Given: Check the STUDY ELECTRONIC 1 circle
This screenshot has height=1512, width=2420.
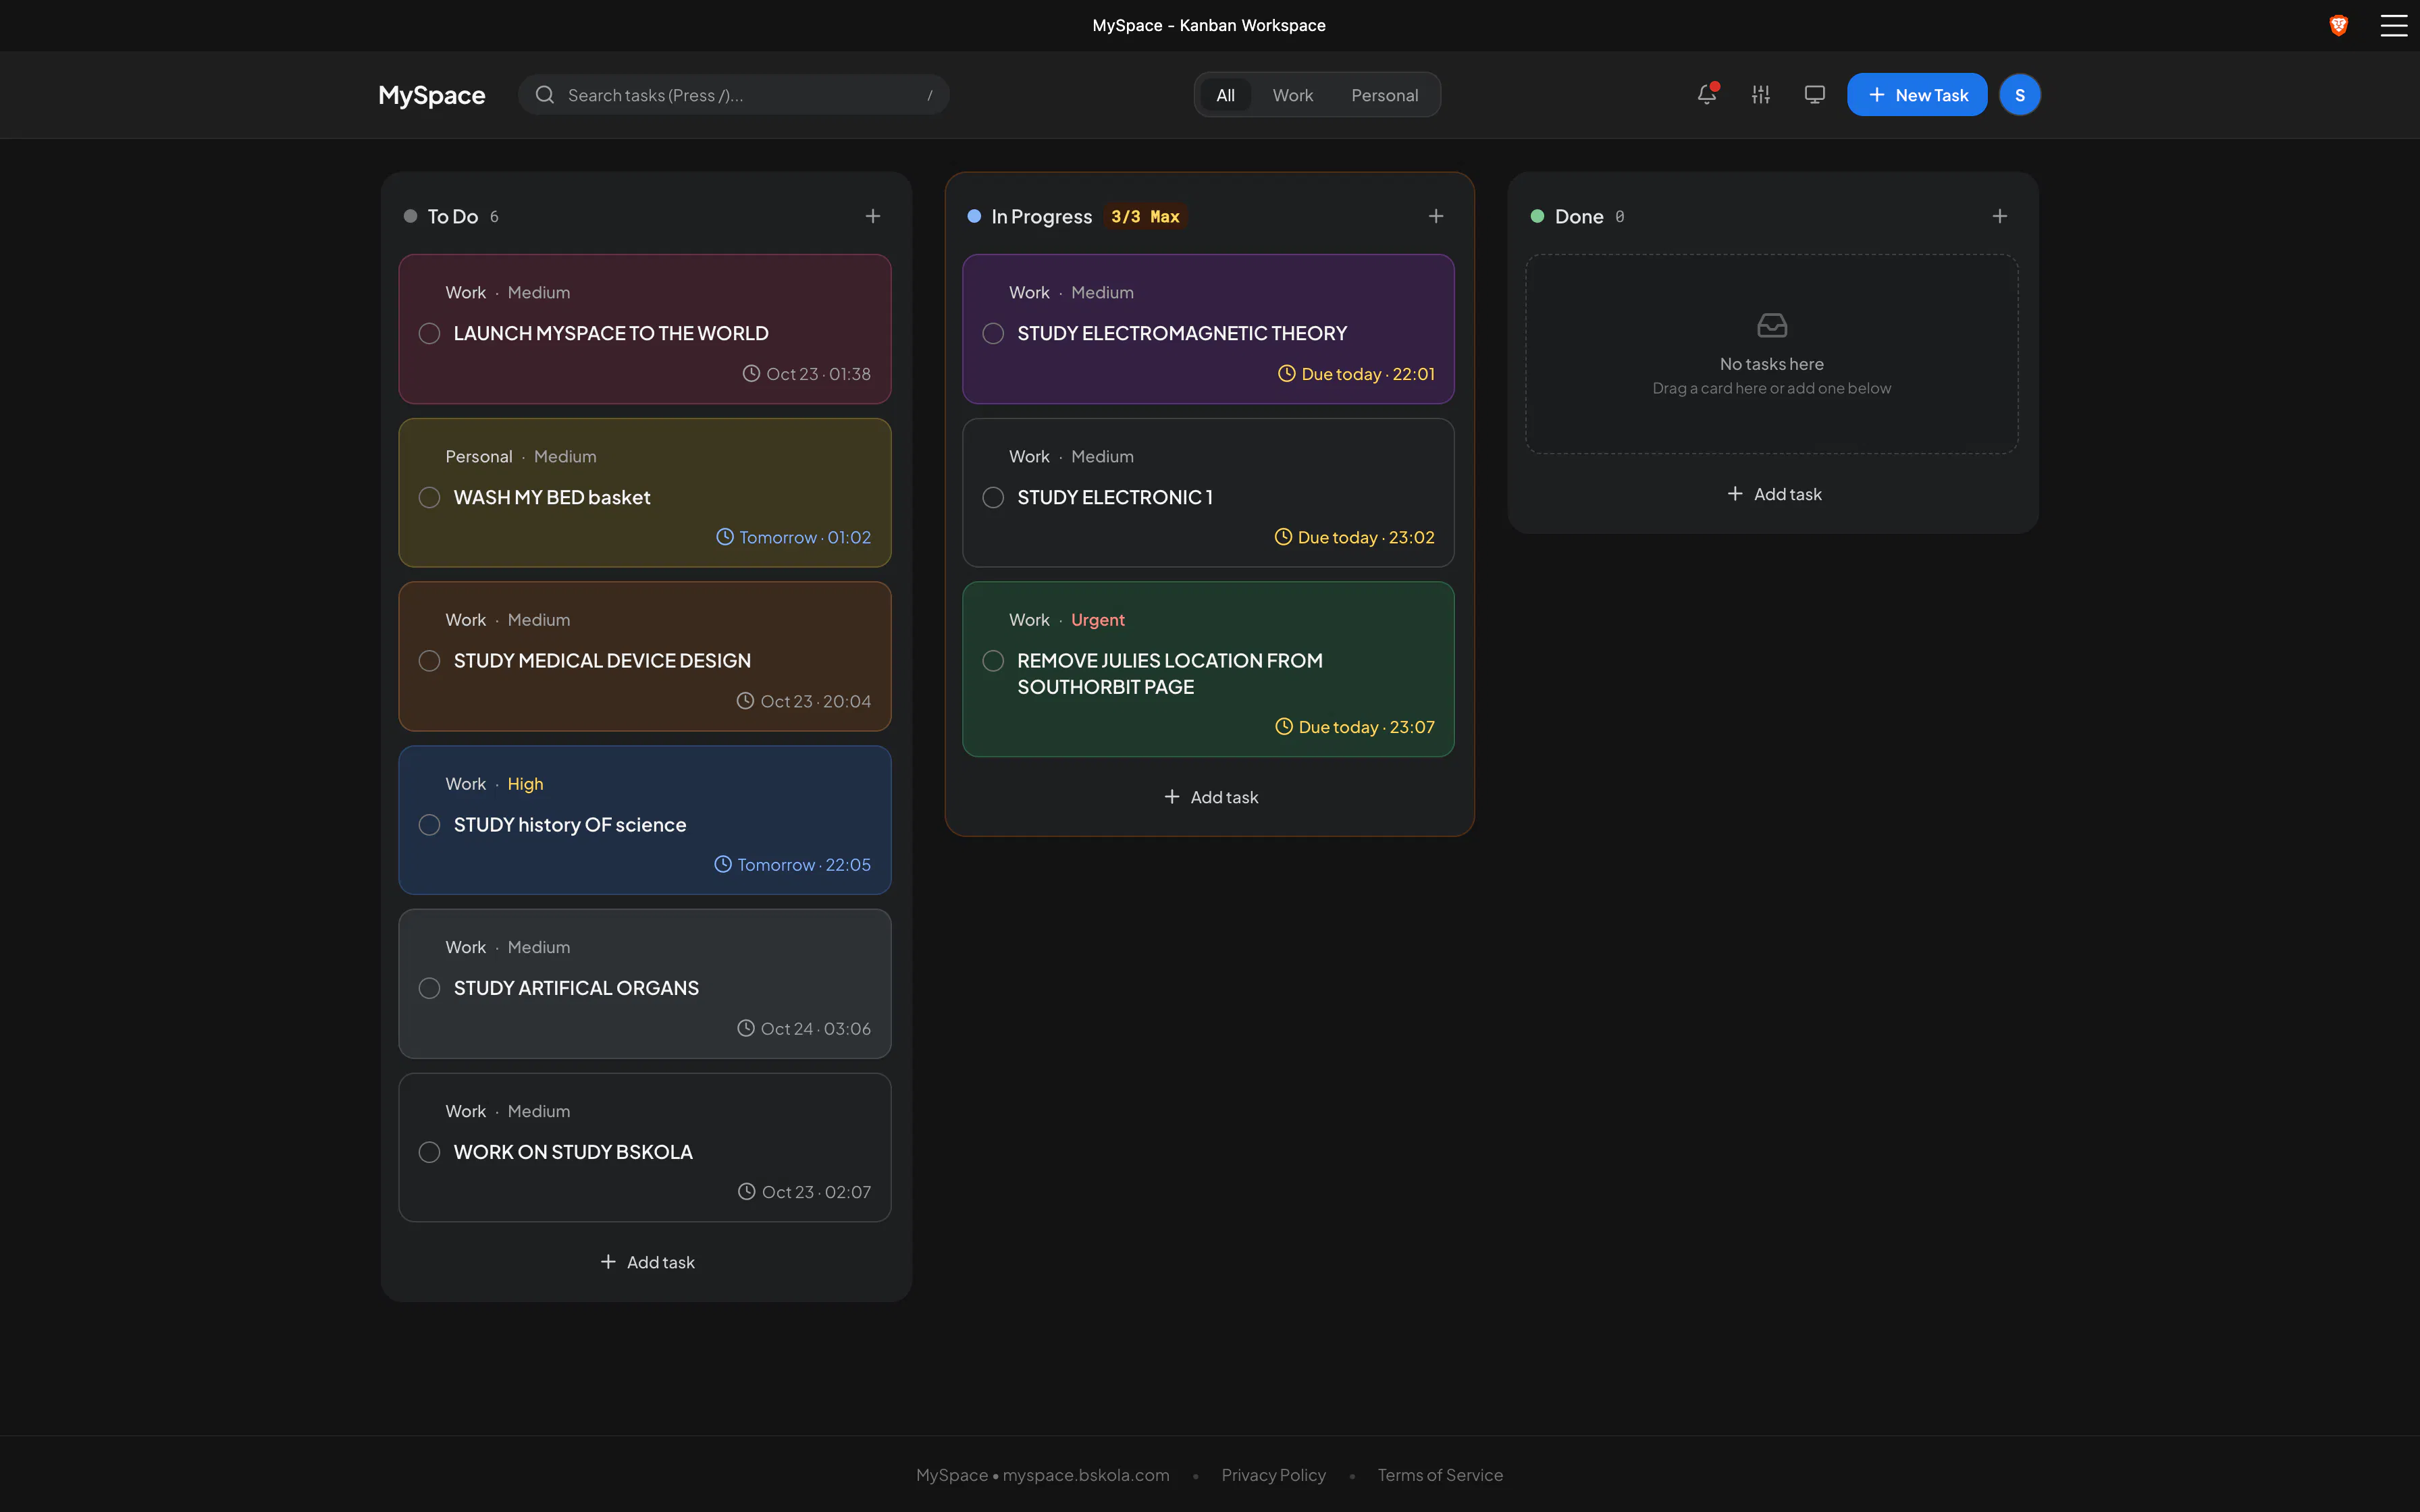Looking at the screenshot, I should (x=993, y=497).
